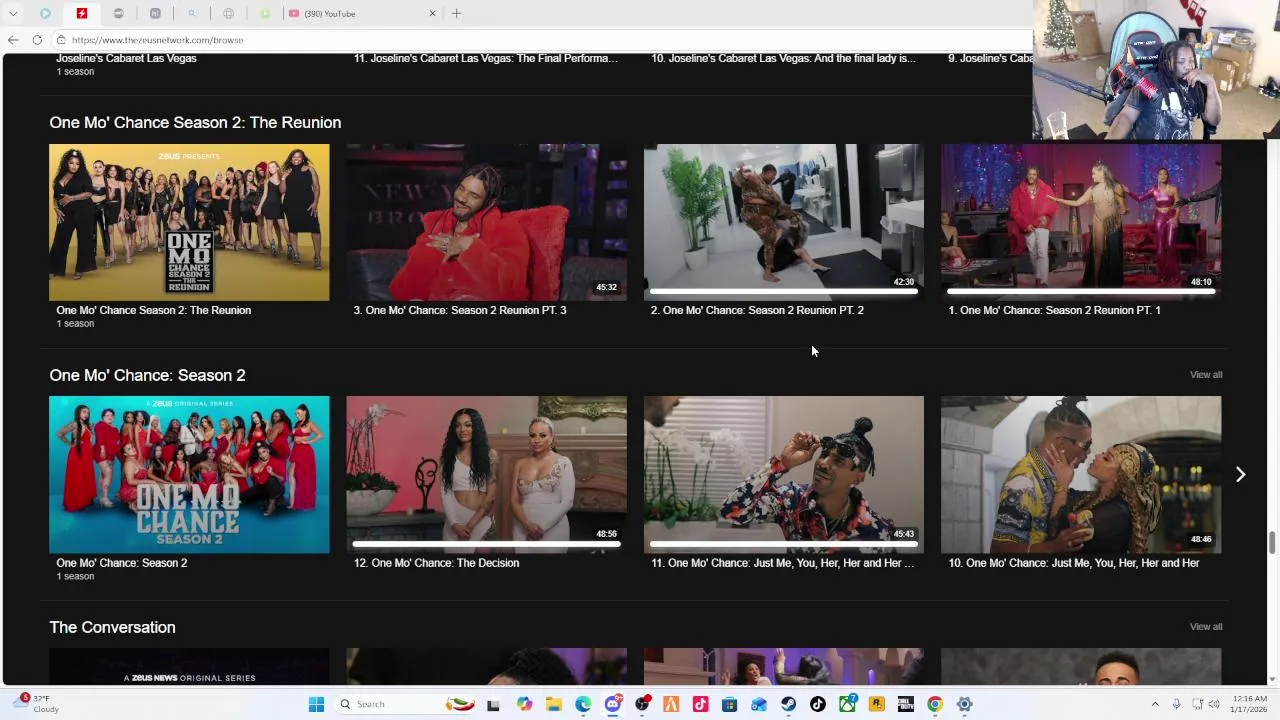The image size is (1280, 720).
Task: Switch to the pinned globe tab
Action: pos(229,13)
